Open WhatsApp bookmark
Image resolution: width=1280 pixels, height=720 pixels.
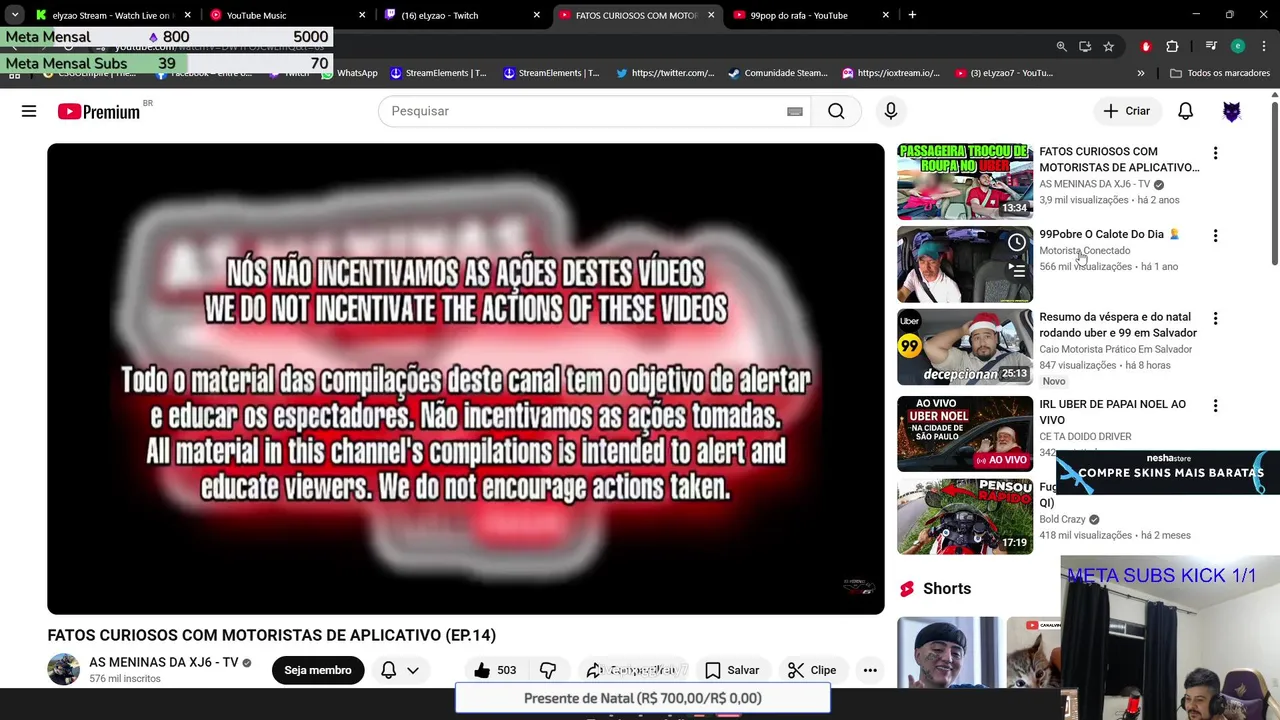click(x=349, y=73)
